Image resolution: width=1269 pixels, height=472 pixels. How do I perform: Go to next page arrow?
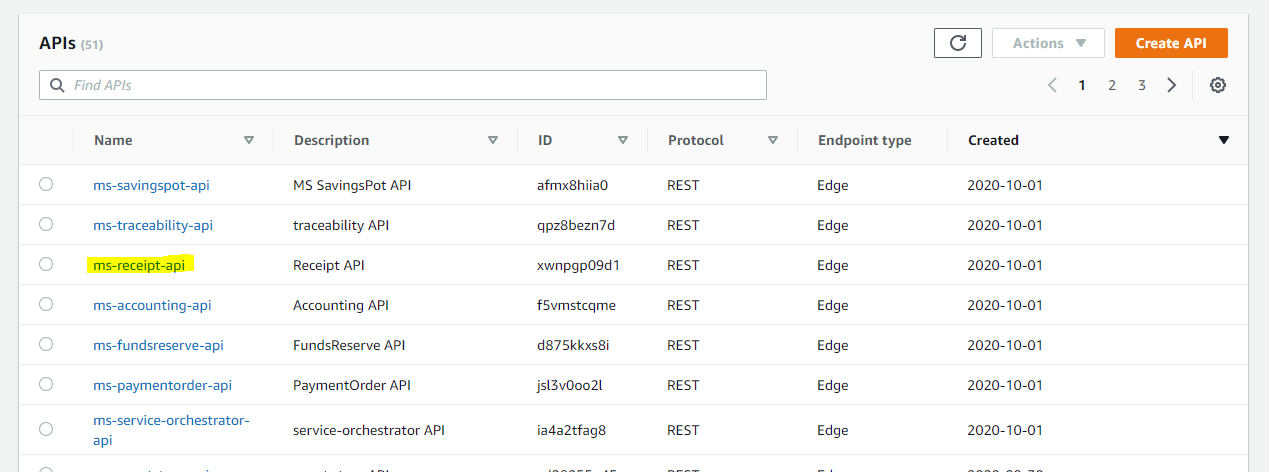(x=1171, y=85)
